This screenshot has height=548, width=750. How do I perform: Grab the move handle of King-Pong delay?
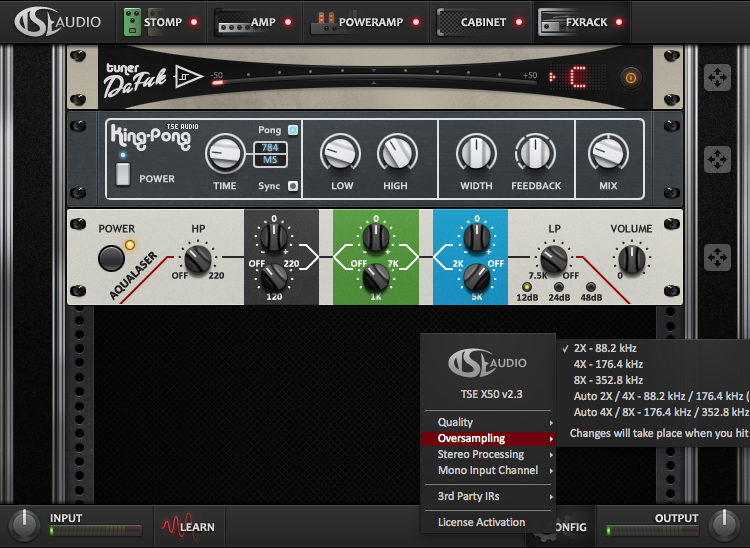[717, 159]
